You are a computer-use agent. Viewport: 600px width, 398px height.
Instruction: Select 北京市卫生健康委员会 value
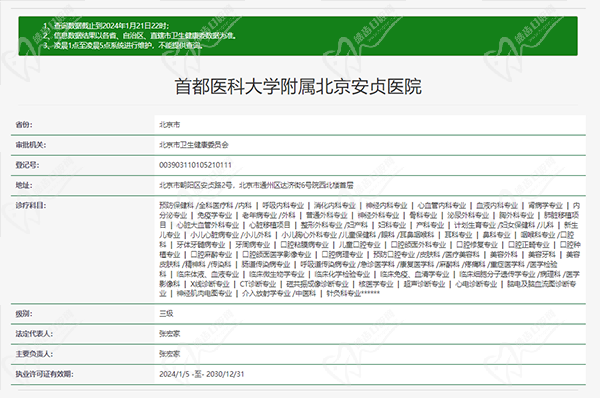click(x=194, y=145)
